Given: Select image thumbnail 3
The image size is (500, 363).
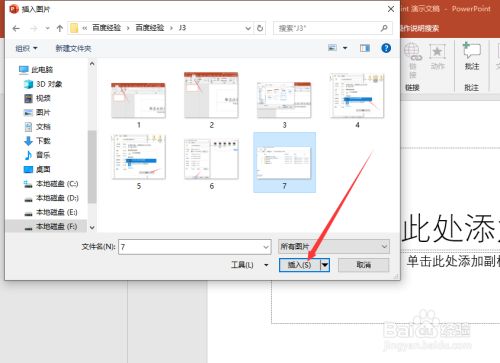Looking at the screenshot, I should (x=284, y=100).
